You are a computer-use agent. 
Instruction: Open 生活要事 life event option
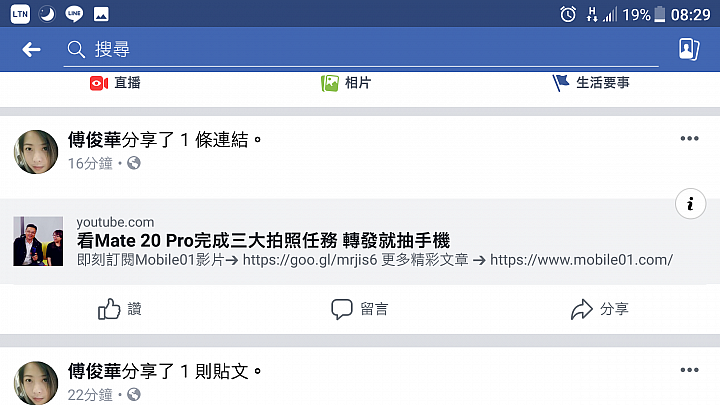591,83
